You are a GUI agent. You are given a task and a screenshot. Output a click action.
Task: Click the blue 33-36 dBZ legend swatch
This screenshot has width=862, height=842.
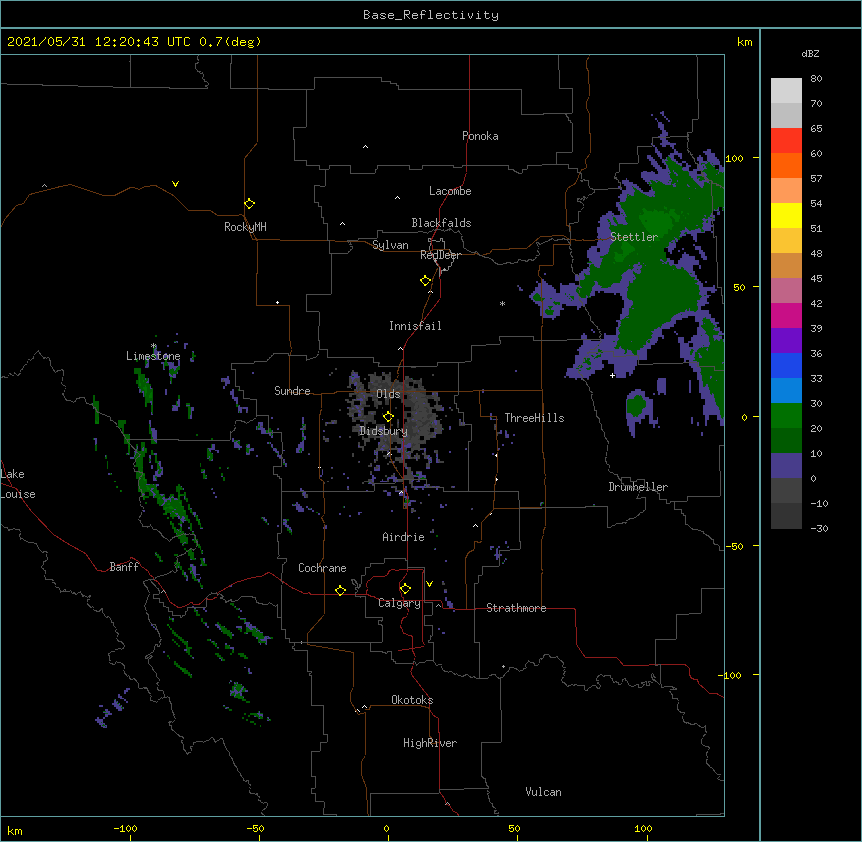(786, 365)
